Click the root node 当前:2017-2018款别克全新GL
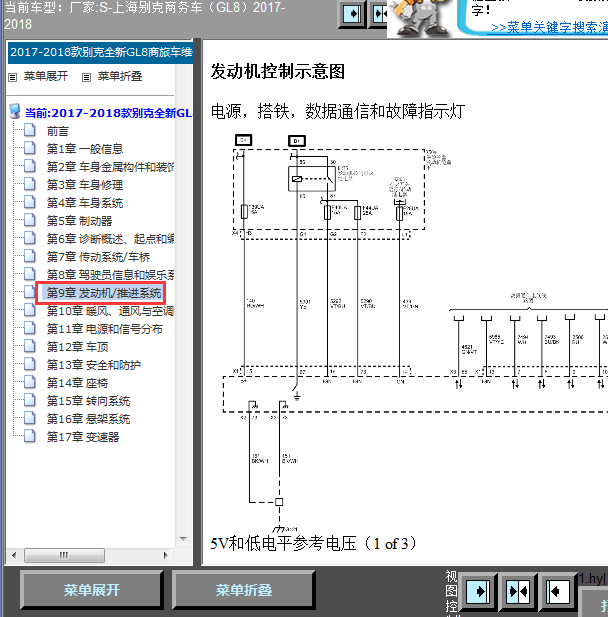The height and width of the screenshot is (617, 608). click(x=108, y=113)
